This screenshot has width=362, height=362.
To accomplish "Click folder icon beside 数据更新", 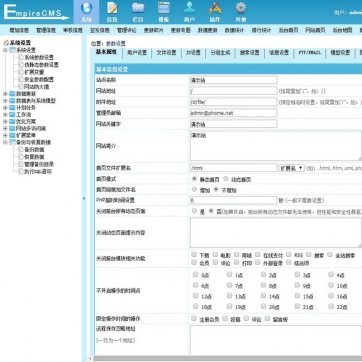I will (x=12, y=94).
